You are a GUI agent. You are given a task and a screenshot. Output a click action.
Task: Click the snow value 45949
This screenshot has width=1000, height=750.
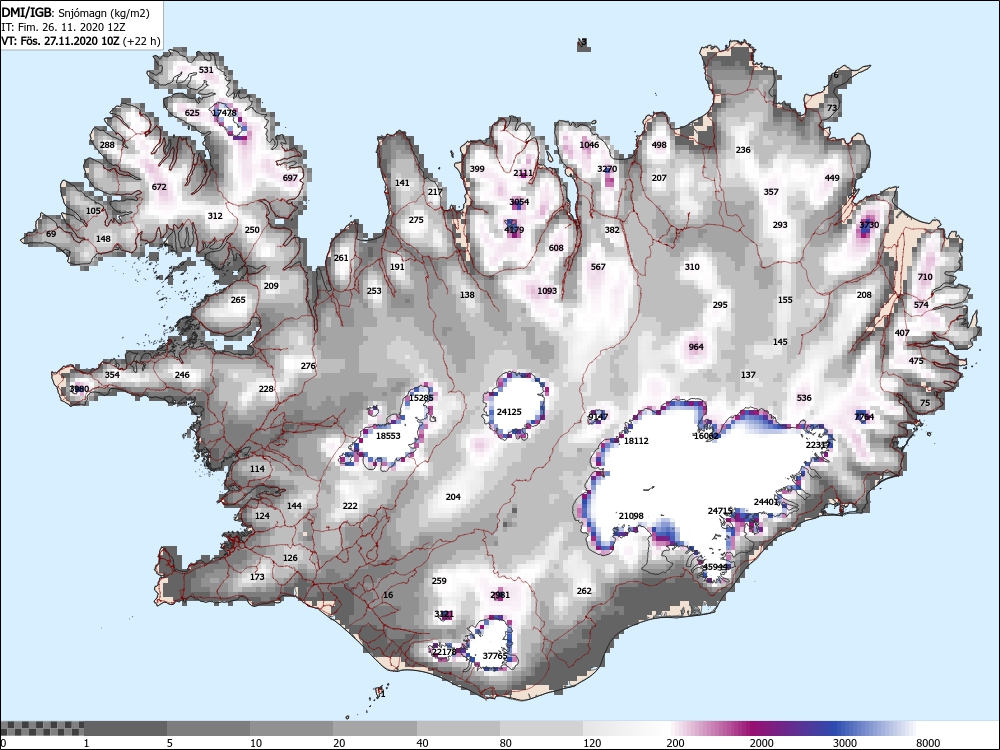715,567
